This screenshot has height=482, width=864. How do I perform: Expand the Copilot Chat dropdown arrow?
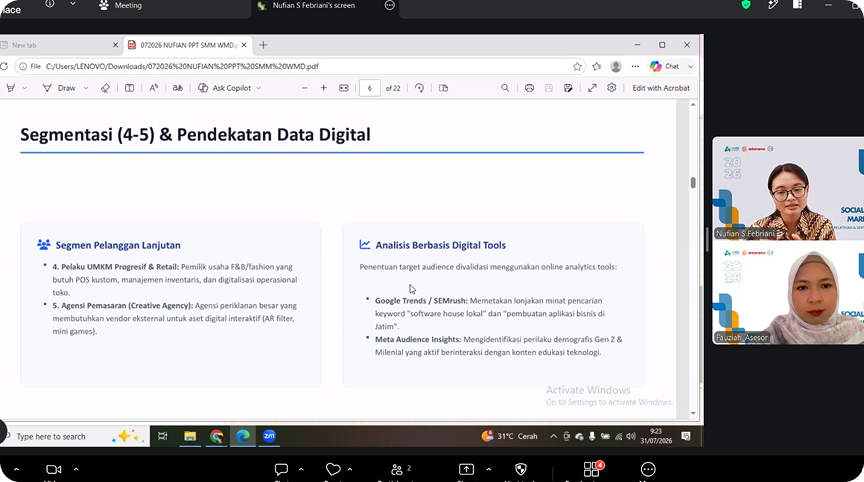coord(690,66)
